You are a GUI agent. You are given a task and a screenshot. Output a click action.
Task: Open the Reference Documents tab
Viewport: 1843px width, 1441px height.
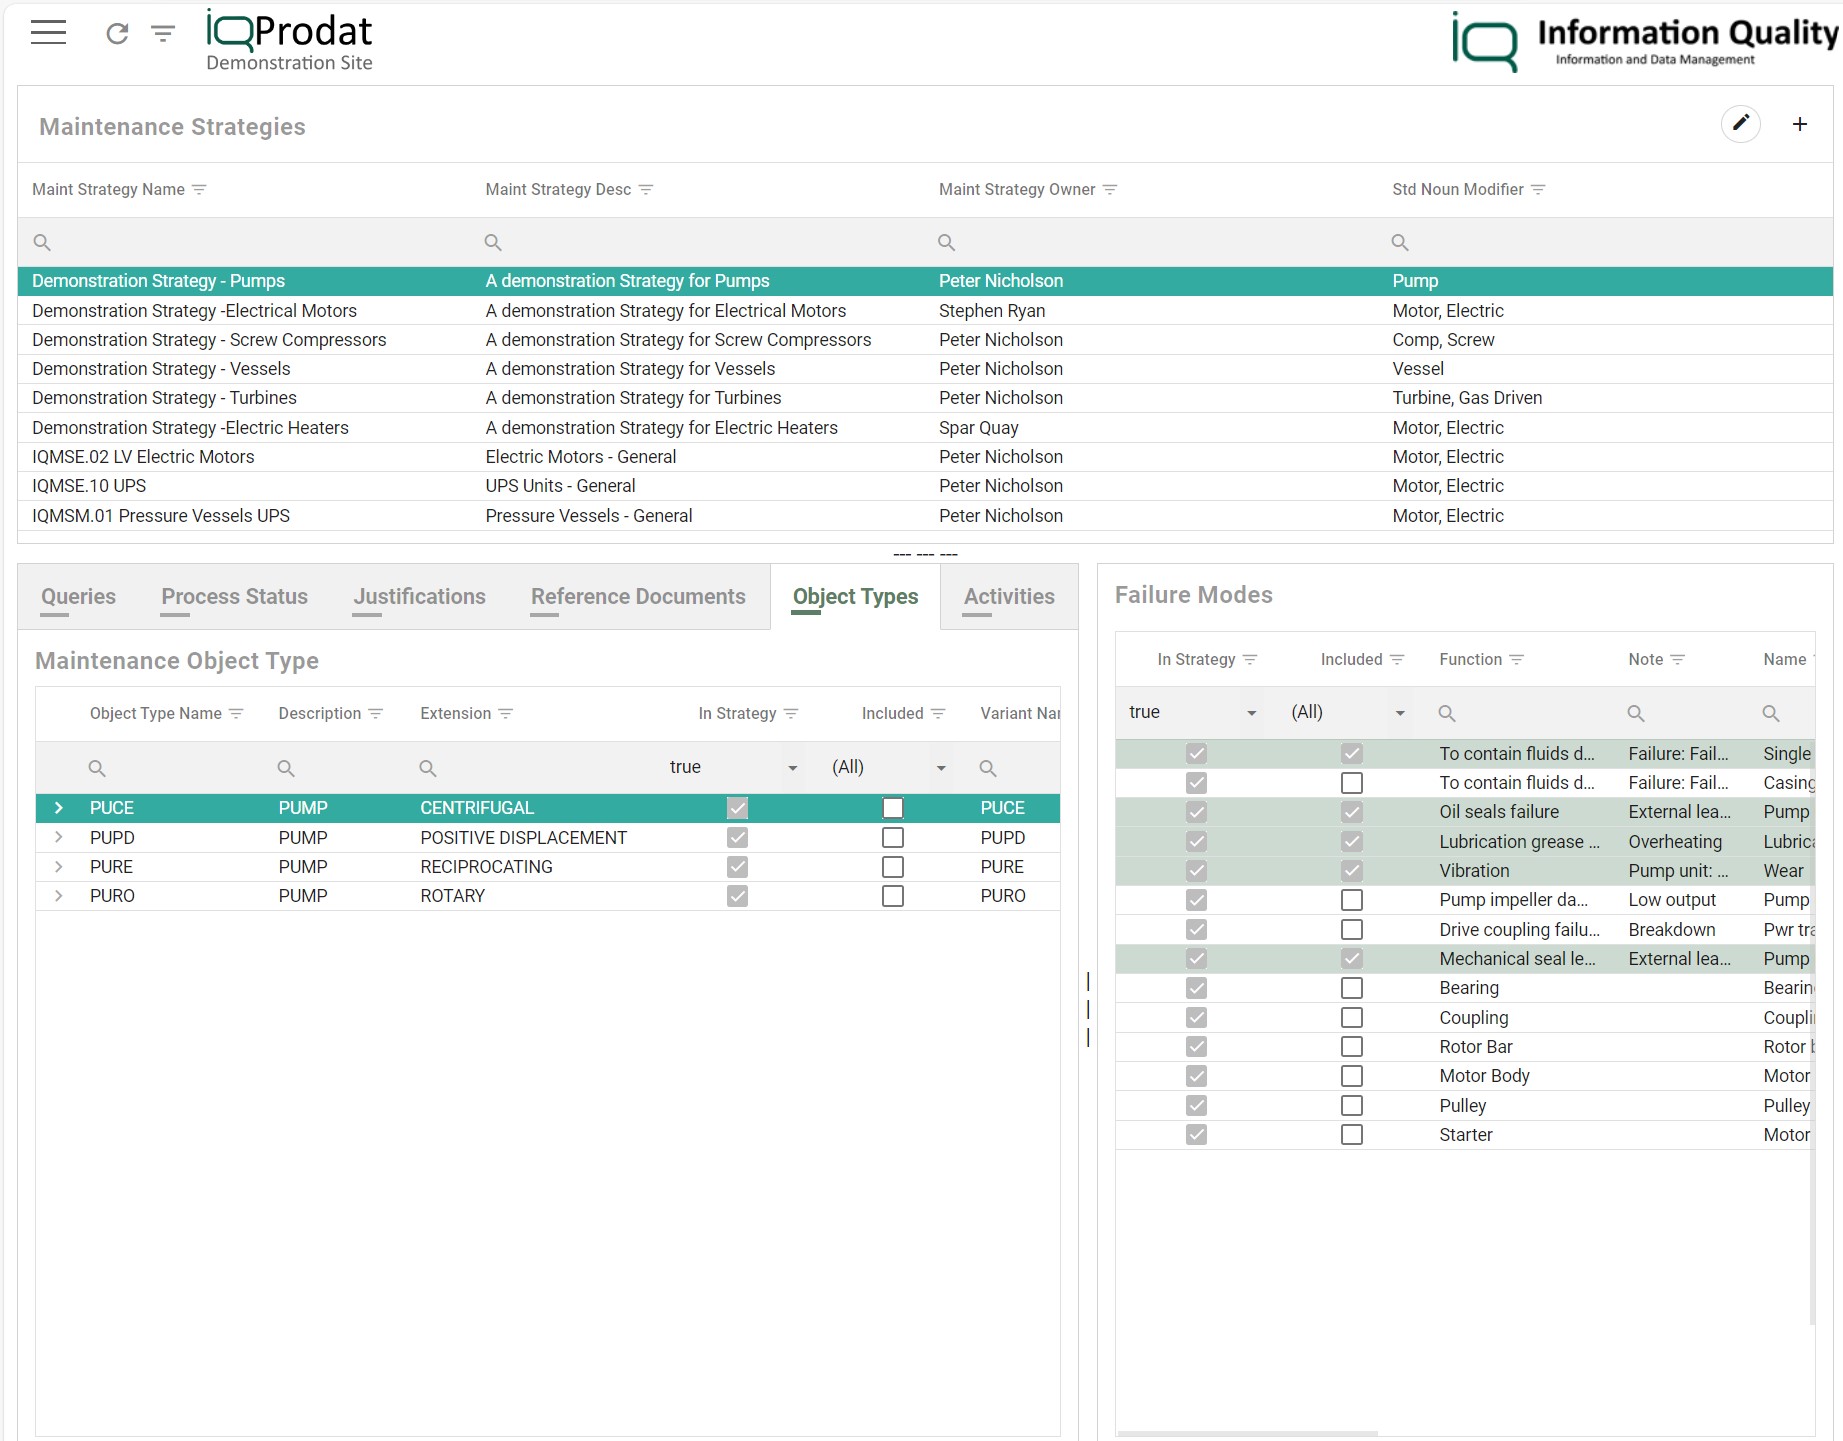(x=638, y=596)
